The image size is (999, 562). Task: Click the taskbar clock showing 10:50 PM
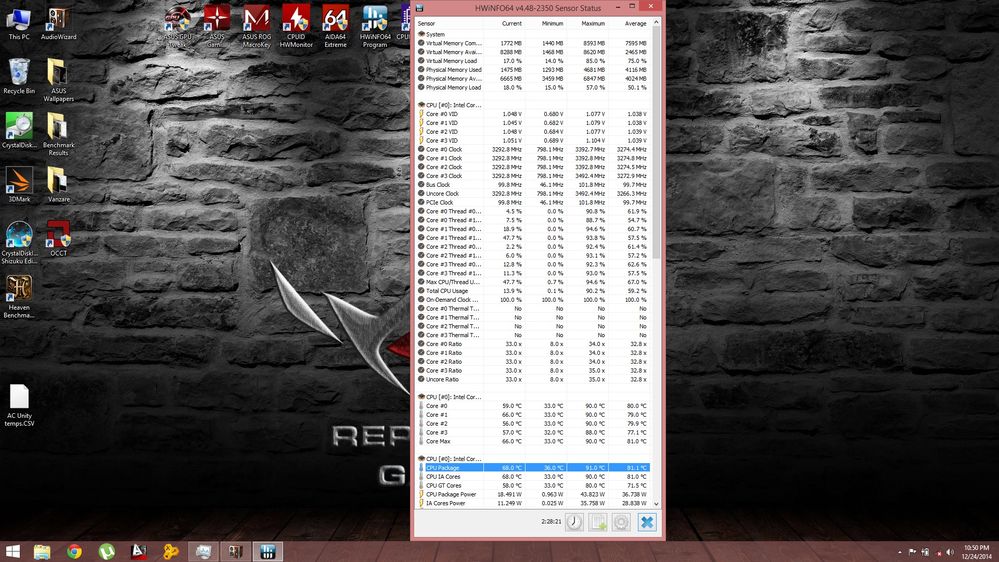(x=977, y=552)
